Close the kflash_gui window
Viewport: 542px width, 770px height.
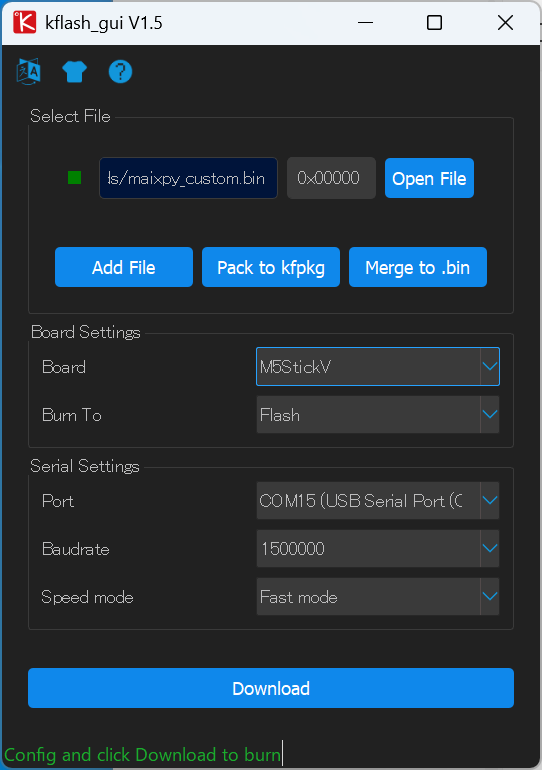coord(505,23)
